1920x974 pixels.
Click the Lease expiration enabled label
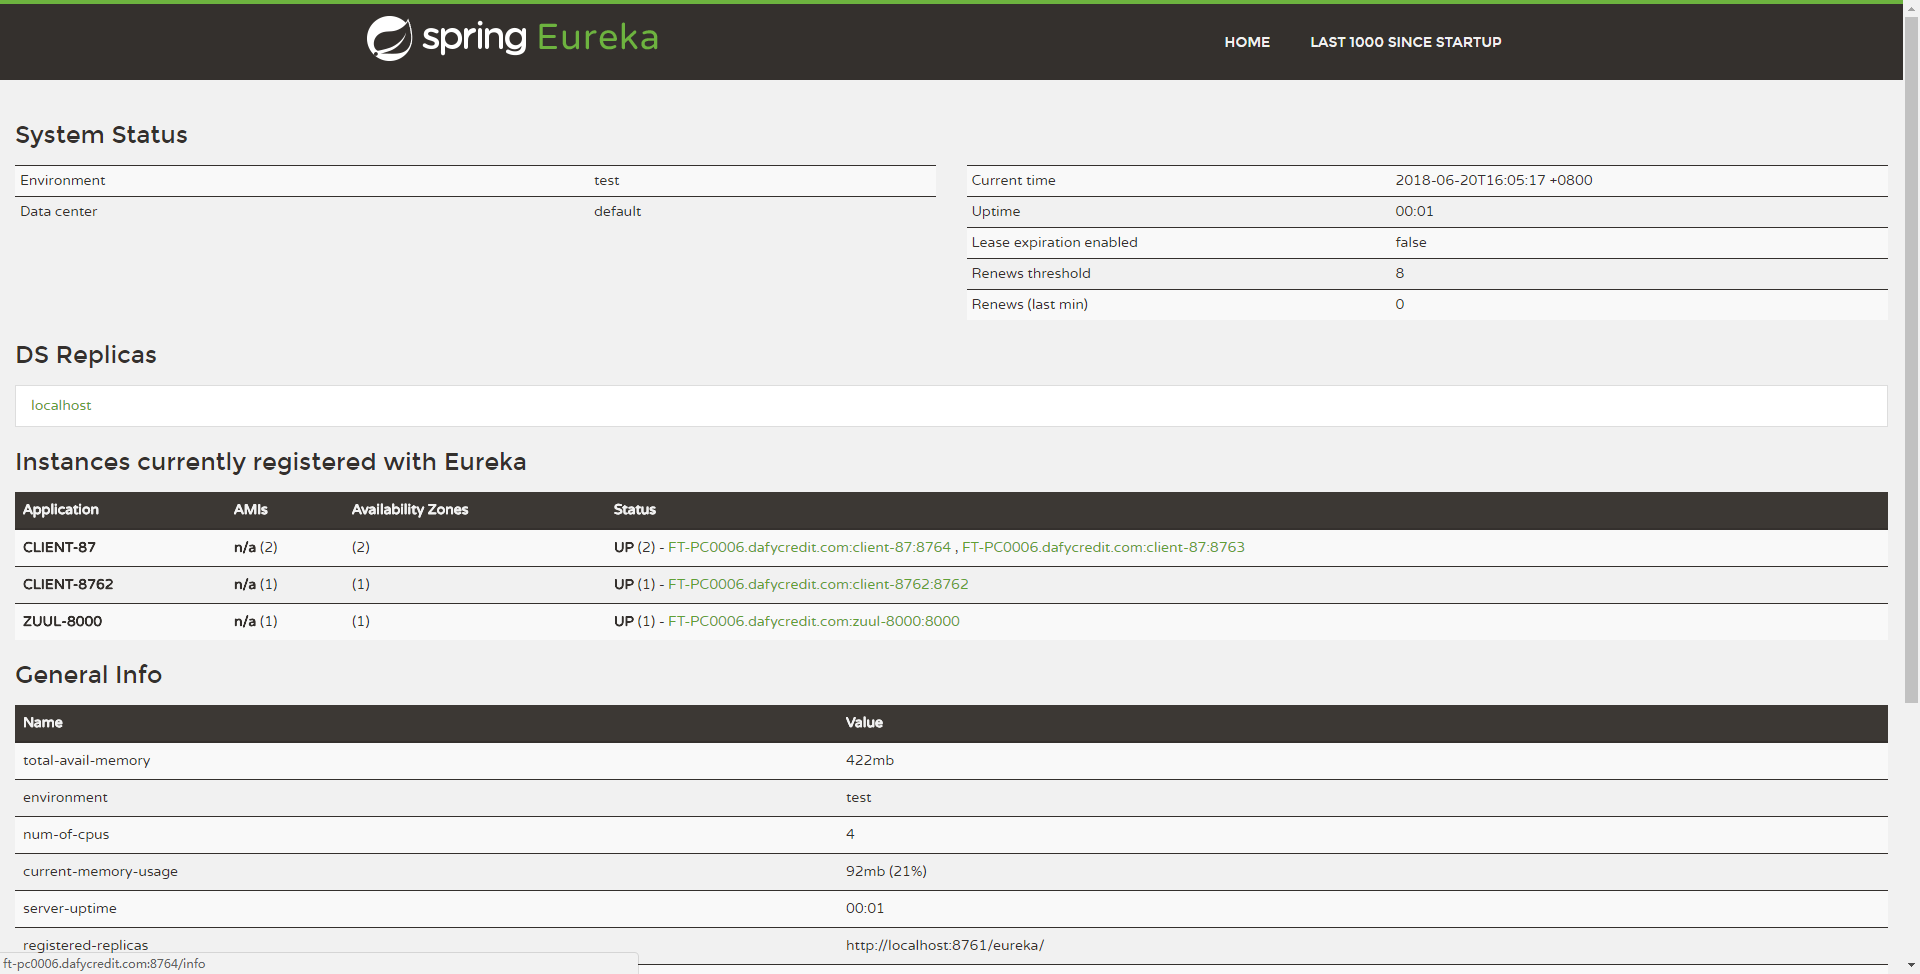point(1054,242)
